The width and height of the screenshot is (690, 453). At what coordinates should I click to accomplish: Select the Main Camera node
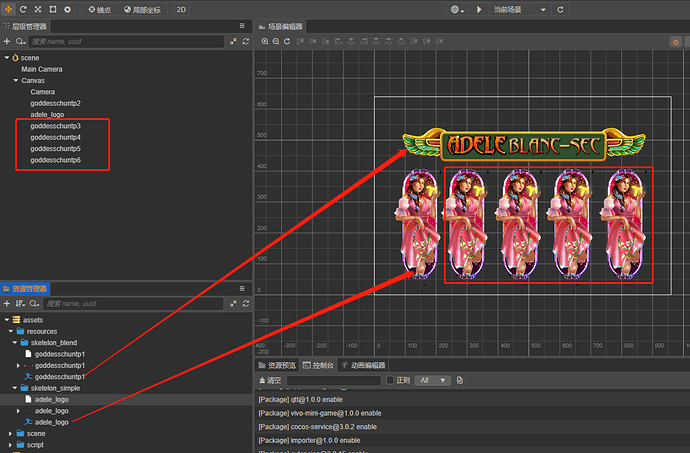pos(42,69)
